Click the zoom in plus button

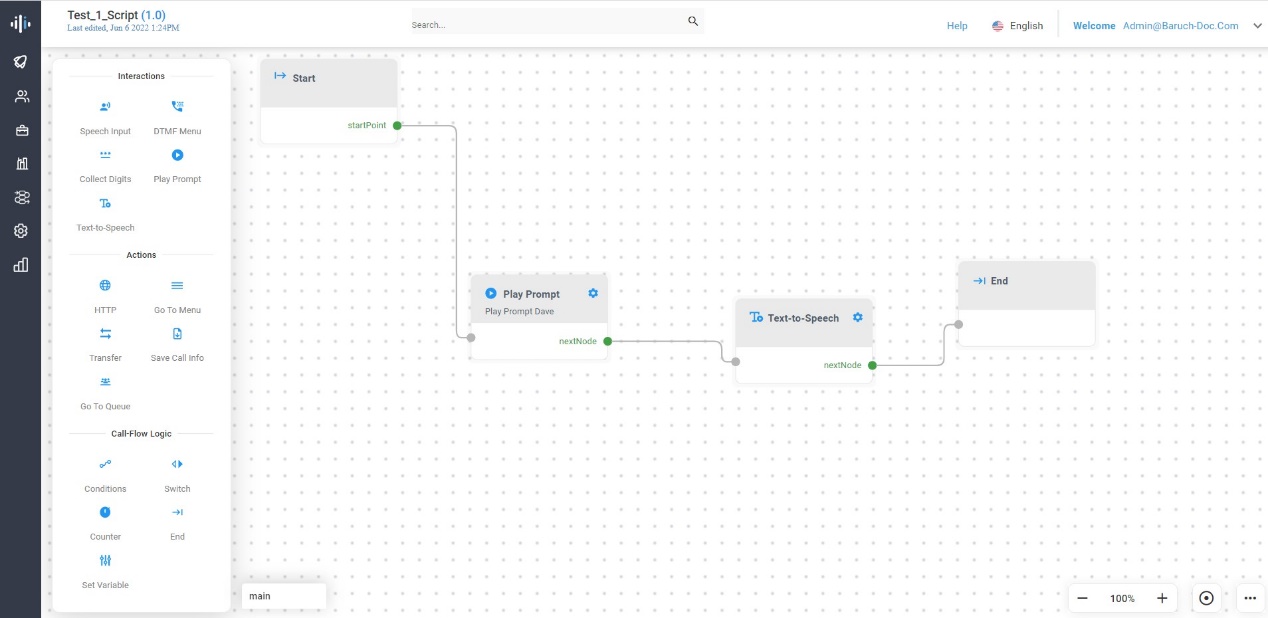[x=1162, y=598]
